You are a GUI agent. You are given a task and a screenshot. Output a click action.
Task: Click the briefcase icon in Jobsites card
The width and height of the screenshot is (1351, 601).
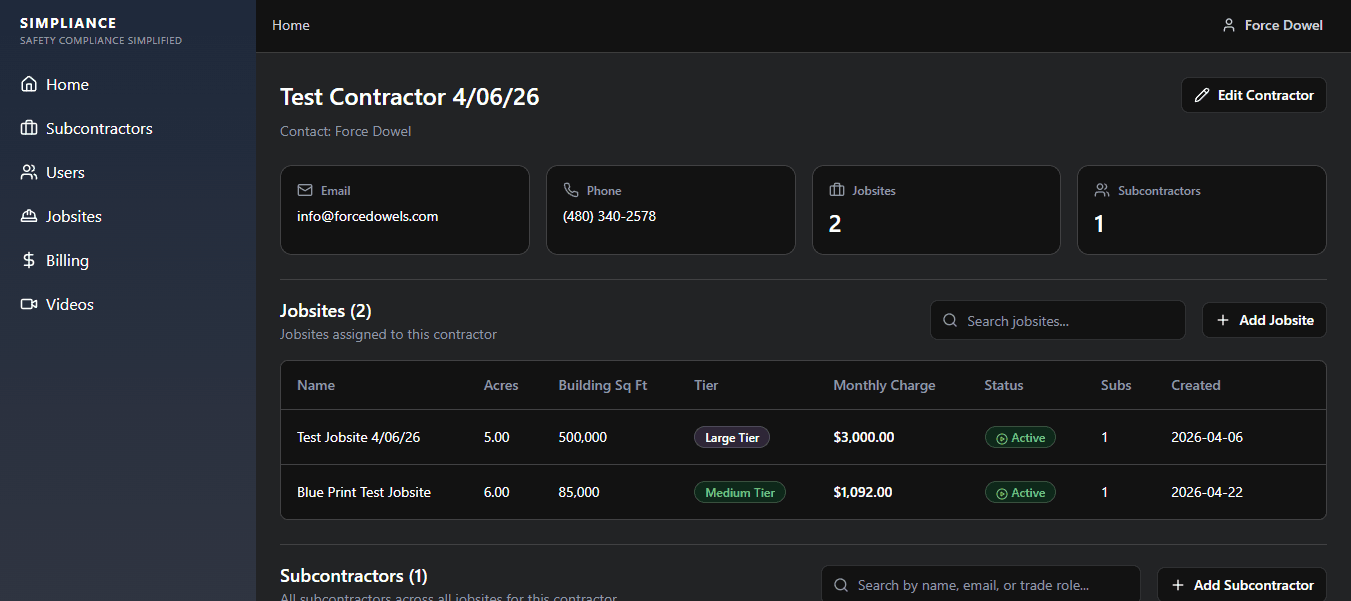click(x=837, y=190)
